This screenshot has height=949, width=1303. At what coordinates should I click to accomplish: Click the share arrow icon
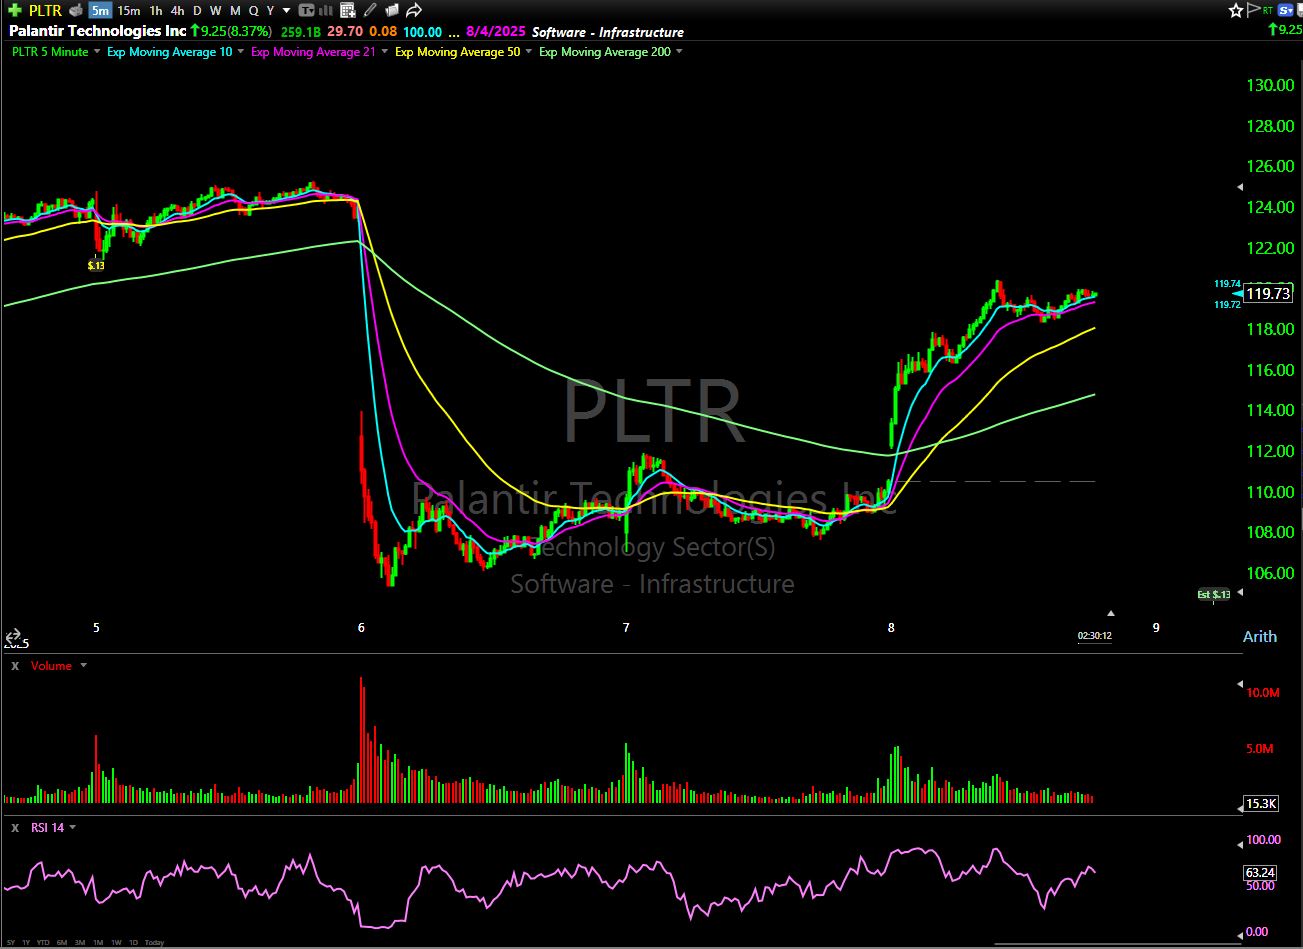pos(414,10)
